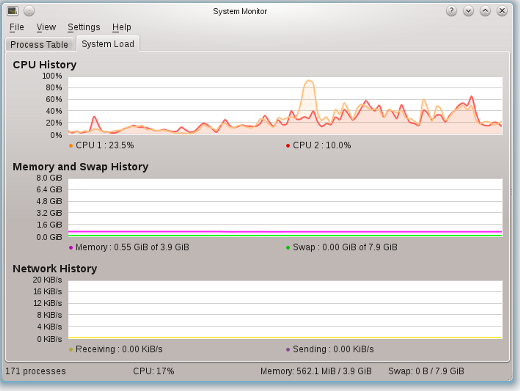520x391 pixels.
Task: Click the orange CPU 1 legend dot
Action: point(71,146)
